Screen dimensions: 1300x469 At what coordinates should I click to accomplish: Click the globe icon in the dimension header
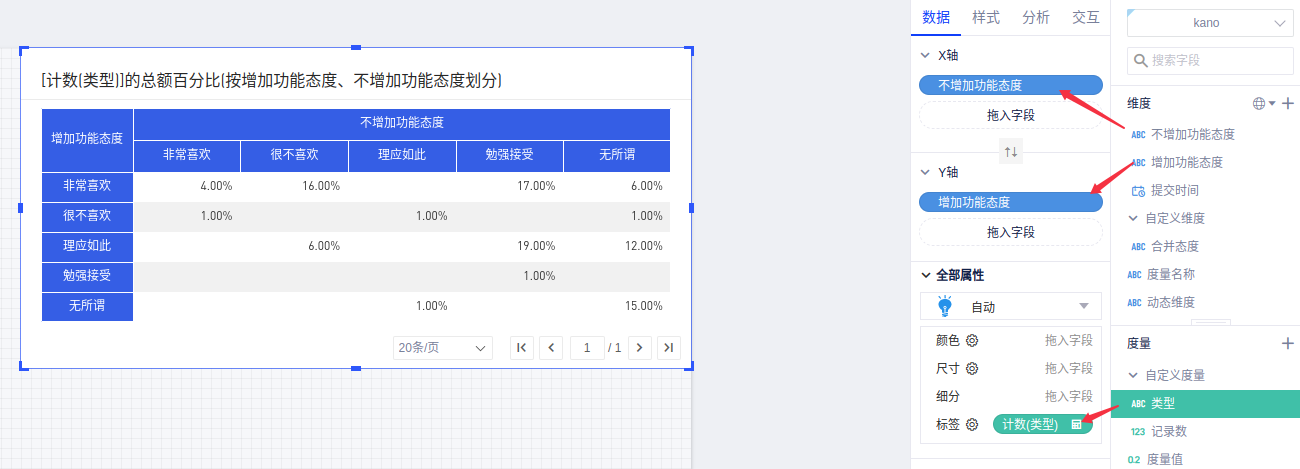[1259, 103]
